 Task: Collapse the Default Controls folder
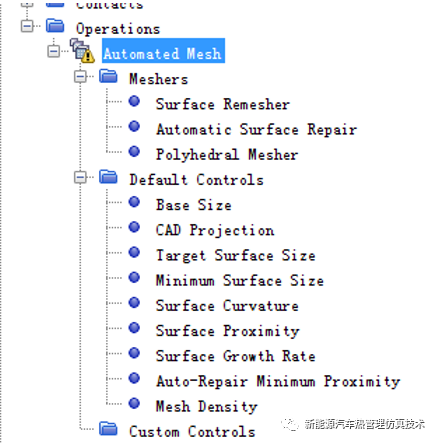[80, 177]
